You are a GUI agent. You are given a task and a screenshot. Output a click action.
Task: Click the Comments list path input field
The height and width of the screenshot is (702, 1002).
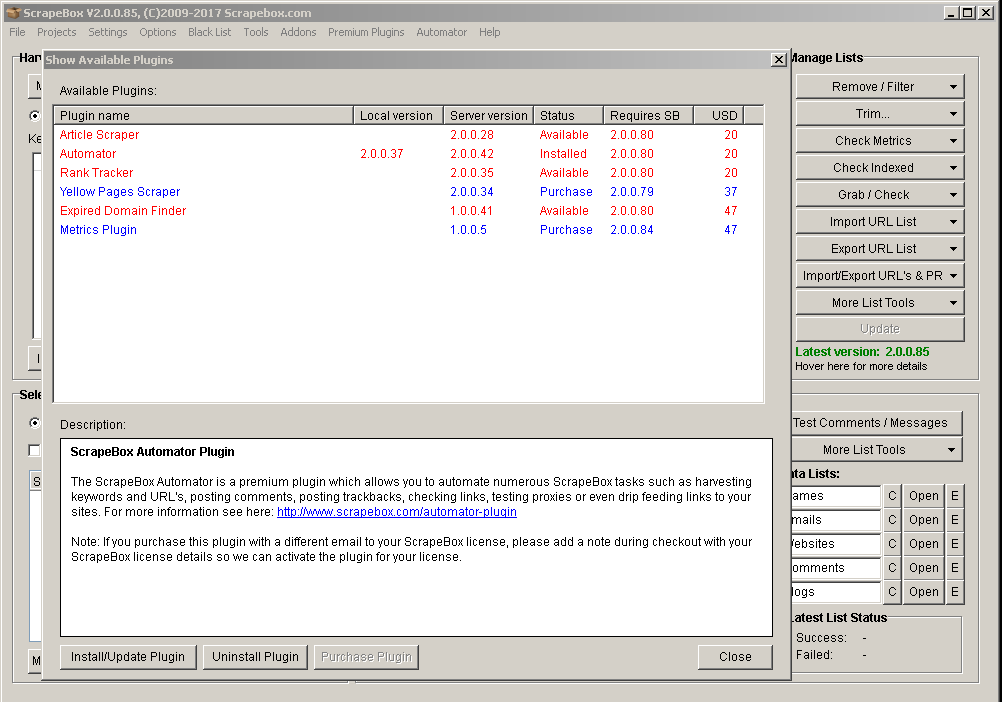tap(836, 568)
